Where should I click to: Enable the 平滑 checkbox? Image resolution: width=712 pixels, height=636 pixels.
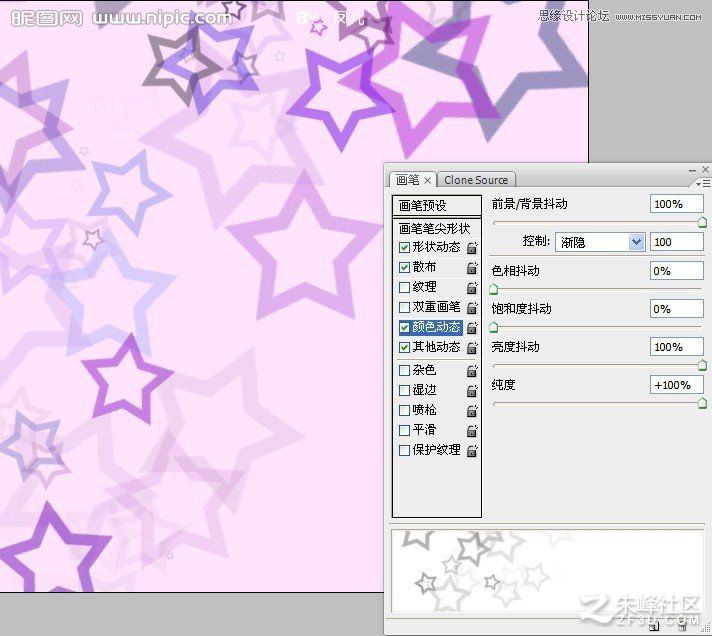[x=404, y=430]
